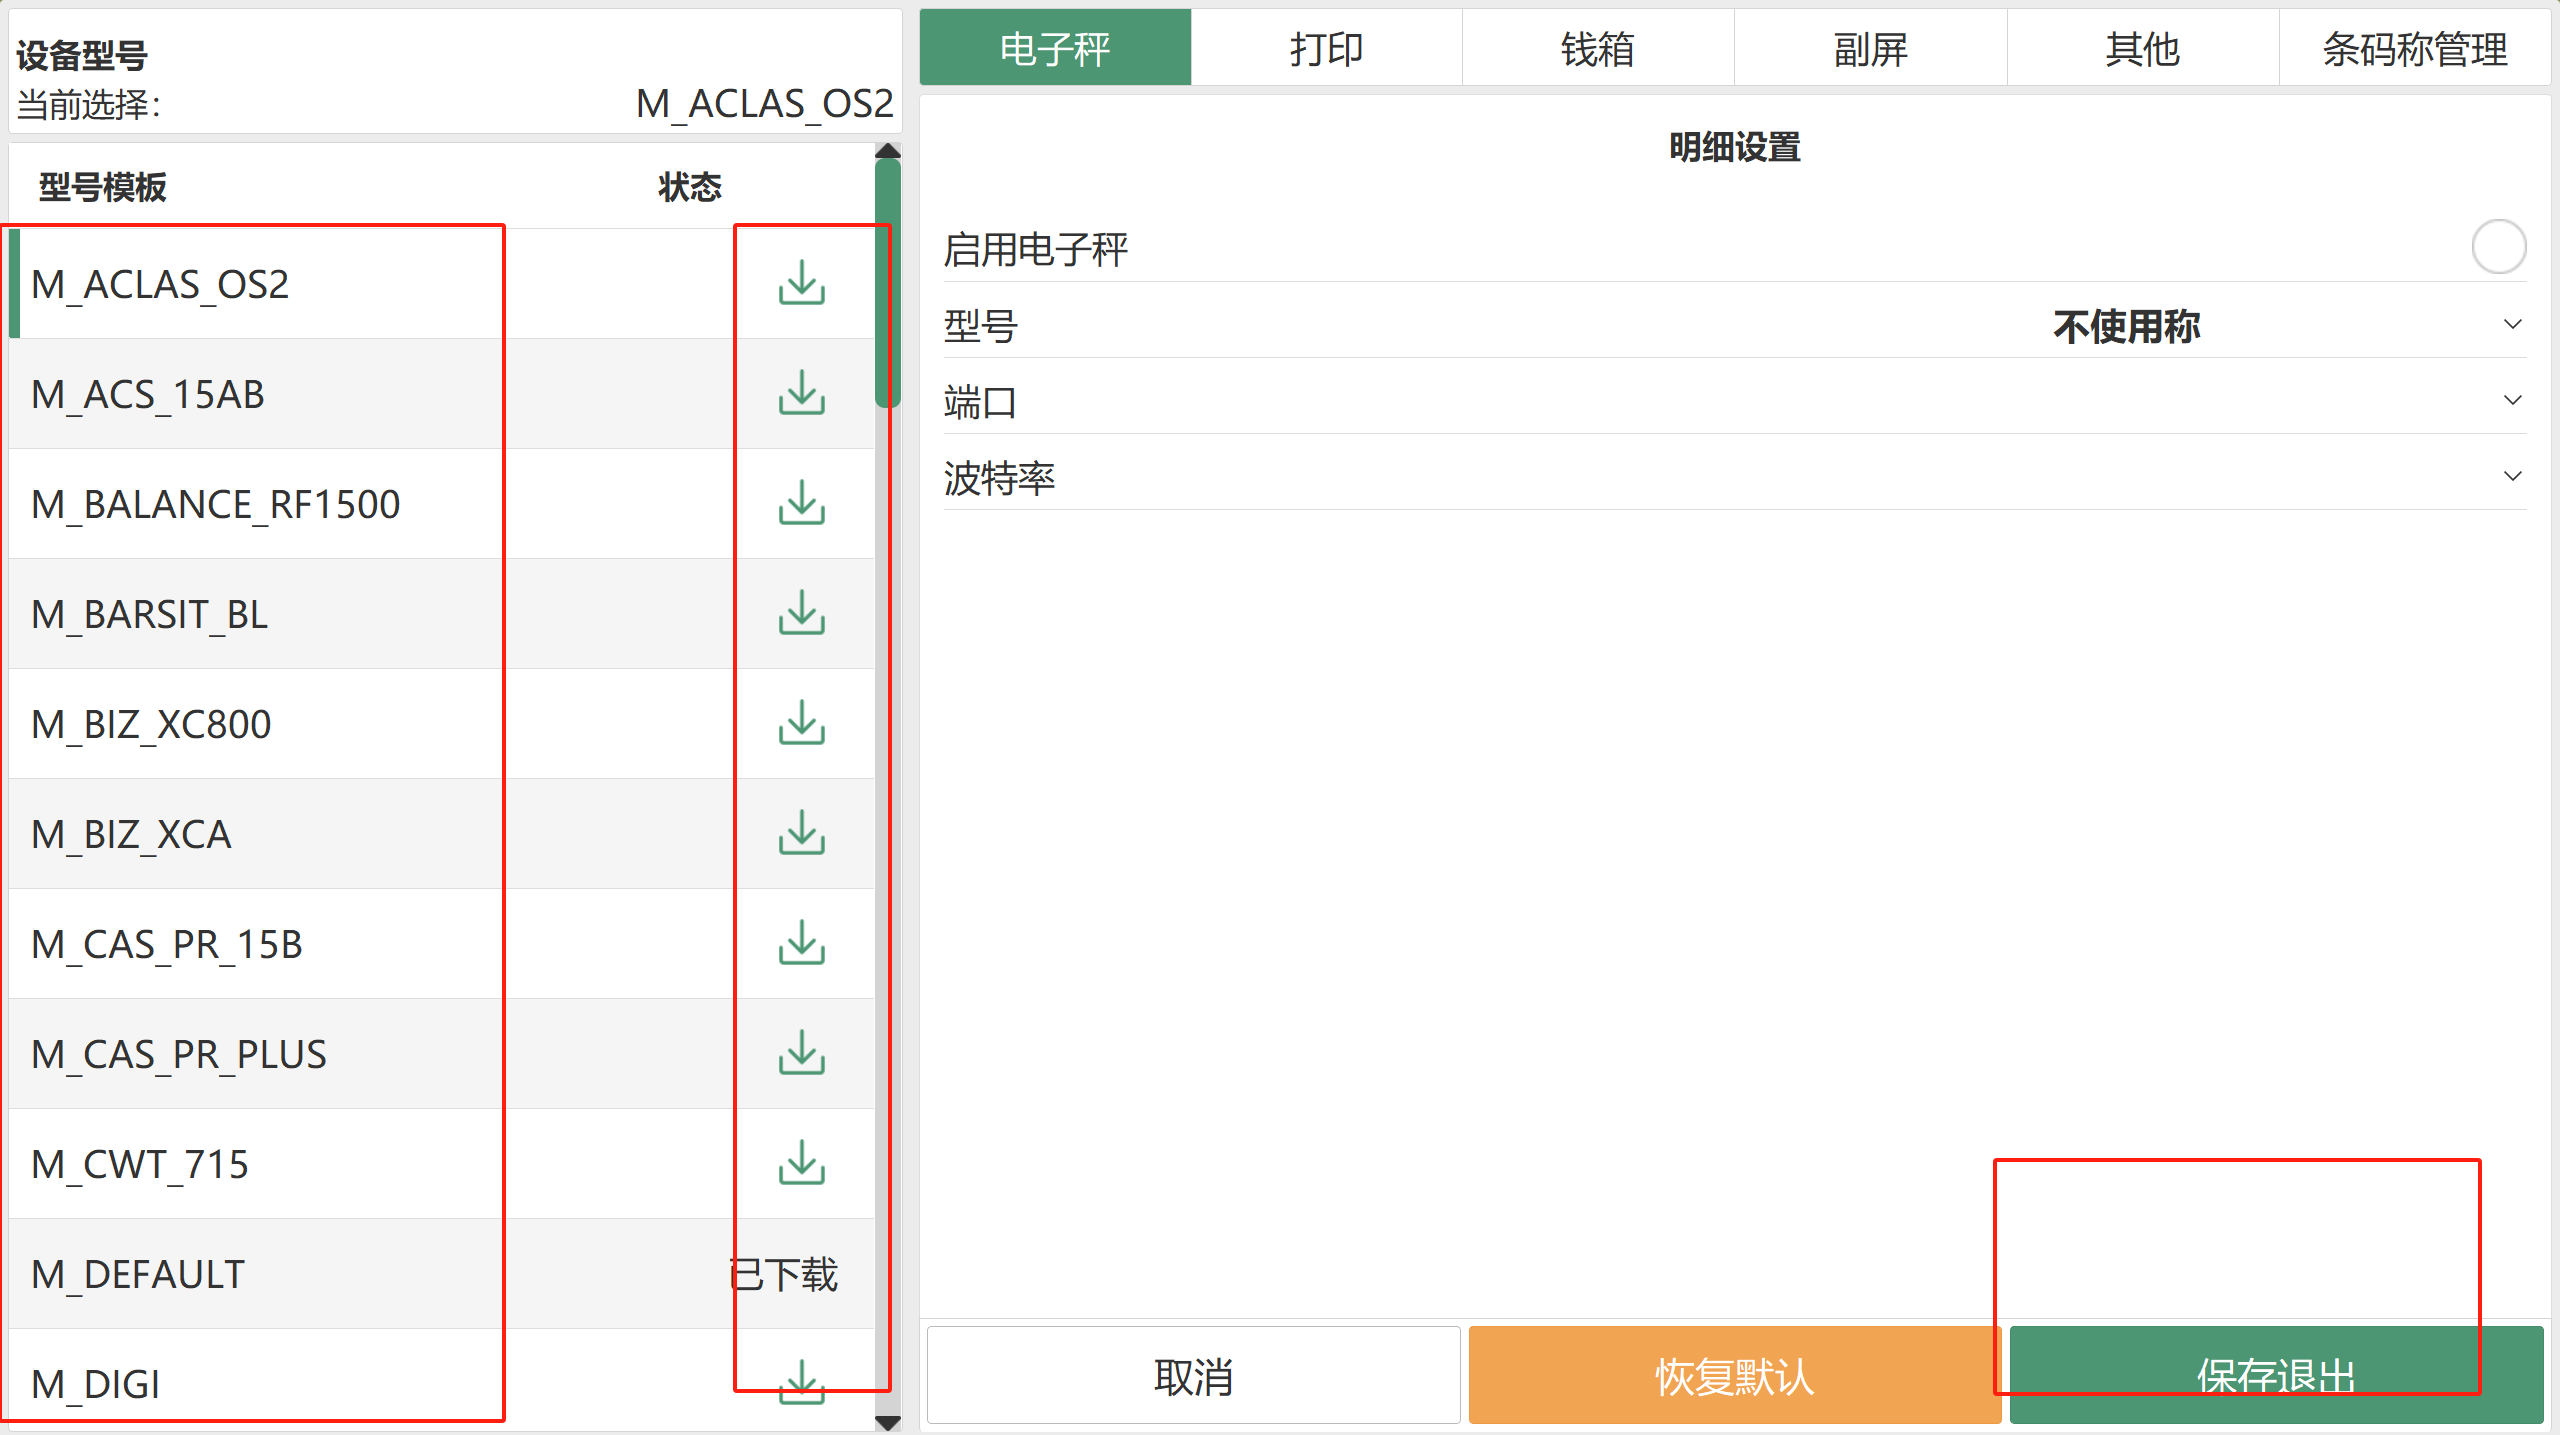Select the M_CAS_PR_15B model row
The height and width of the screenshot is (1435, 2560).
(x=442, y=944)
